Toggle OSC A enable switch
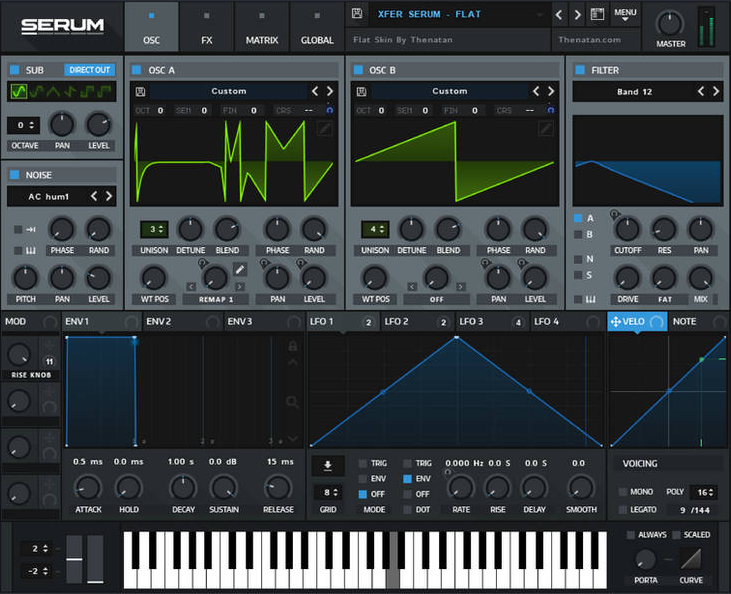 137,70
